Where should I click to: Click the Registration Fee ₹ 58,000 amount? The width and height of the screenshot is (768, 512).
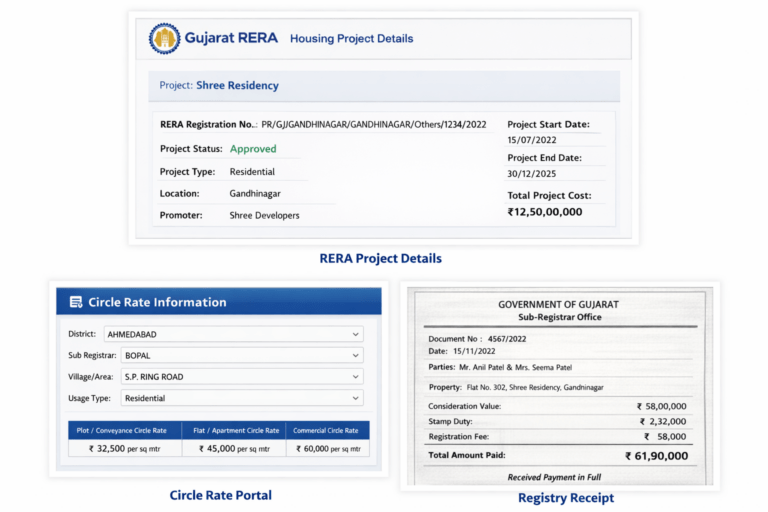pyautogui.click(x=665, y=437)
